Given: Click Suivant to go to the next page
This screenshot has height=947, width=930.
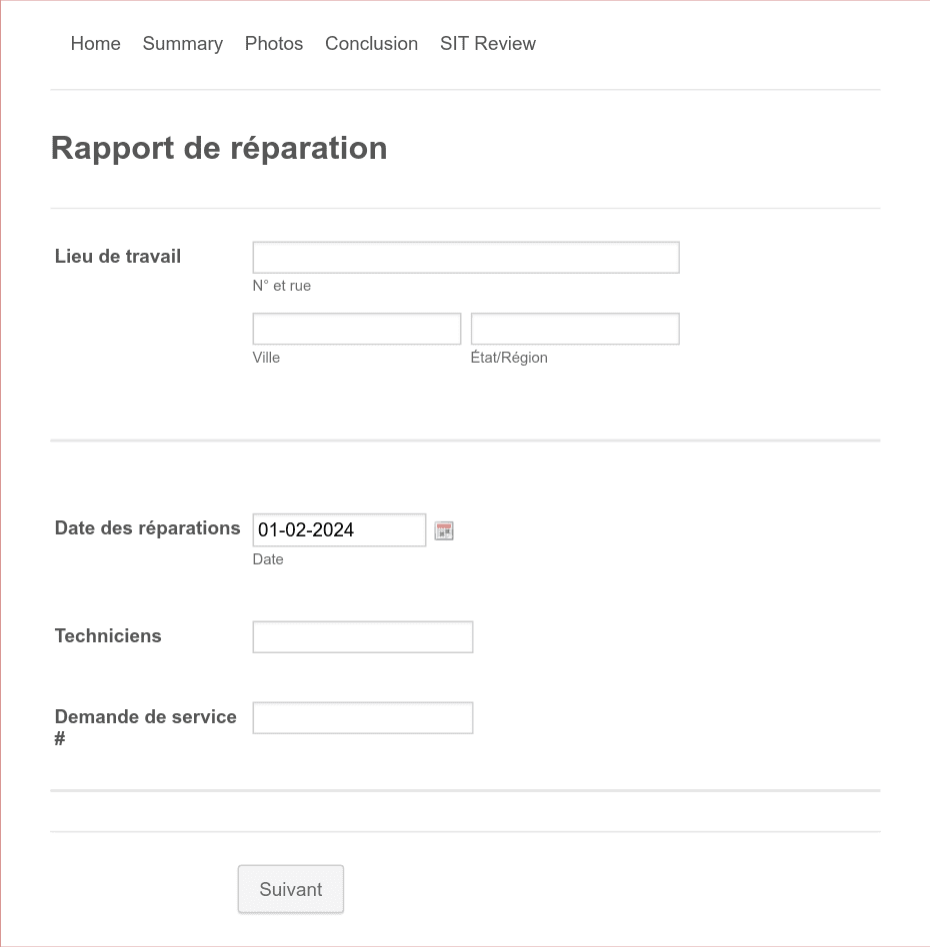Looking at the screenshot, I should [x=290, y=888].
